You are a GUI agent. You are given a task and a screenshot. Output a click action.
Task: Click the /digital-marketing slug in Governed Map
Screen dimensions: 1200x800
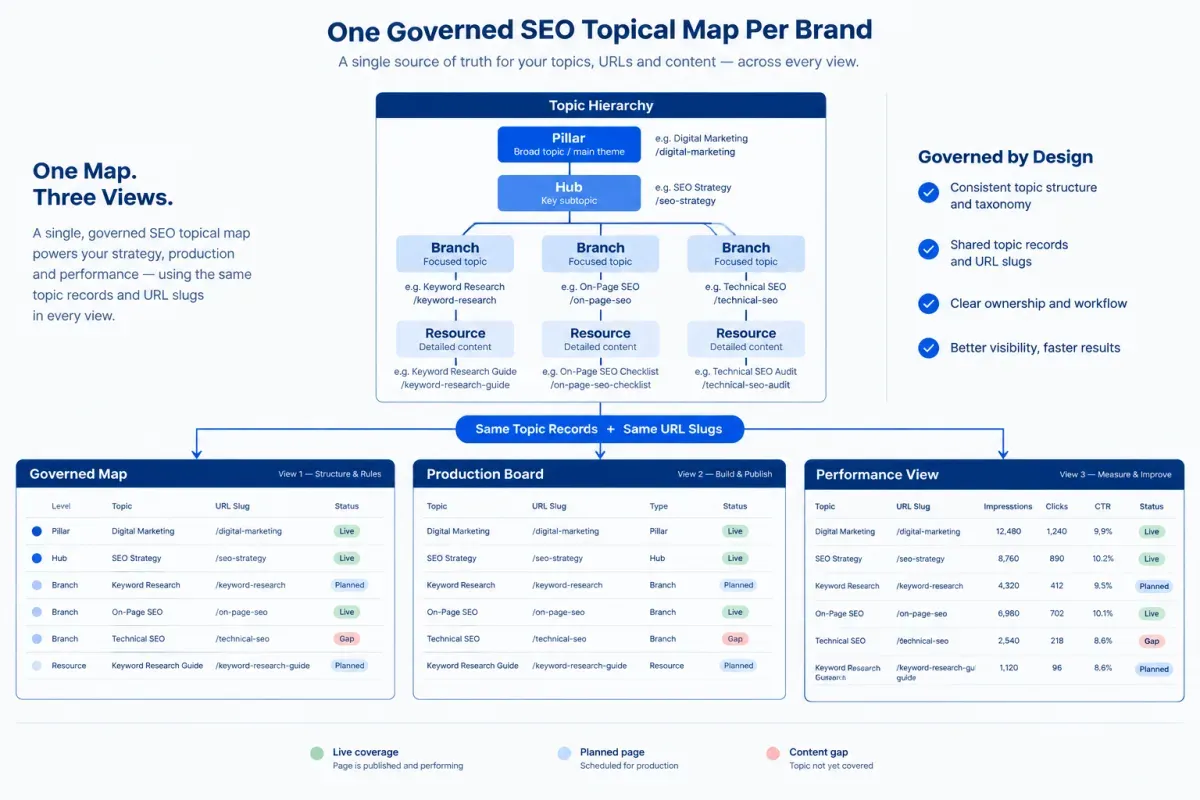coord(248,531)
